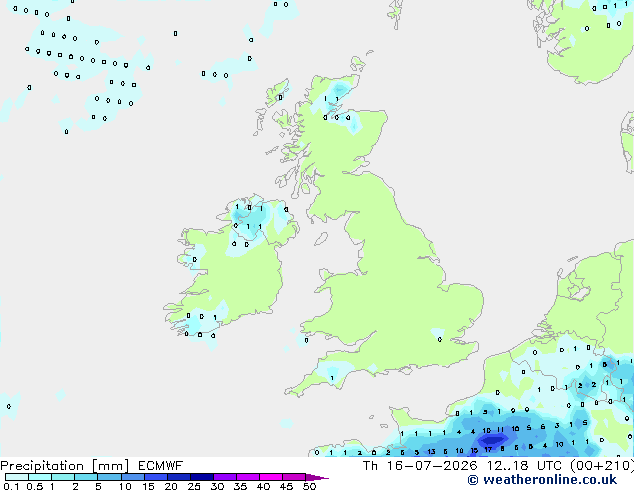This screenshot has width=634, height=490.
Task: Click the above-50 arrow at legend end
Action: pos(317,477)
